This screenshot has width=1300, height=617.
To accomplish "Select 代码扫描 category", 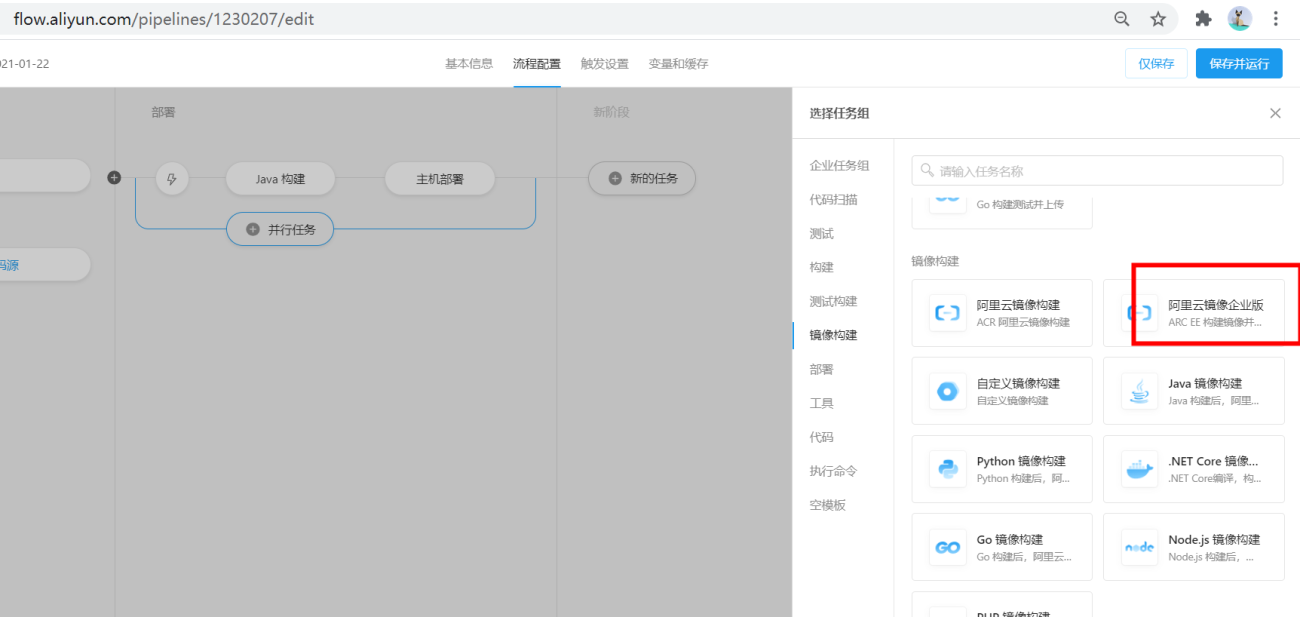I will [833, 199].
